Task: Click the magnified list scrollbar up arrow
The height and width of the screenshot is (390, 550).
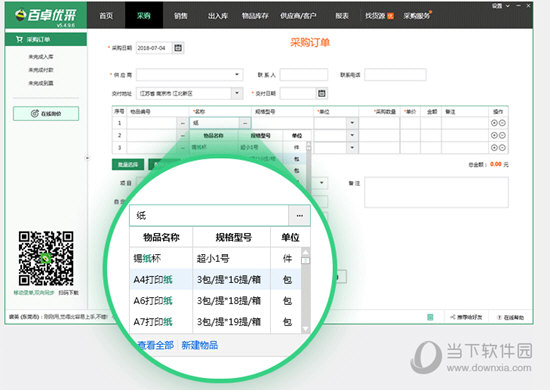Action: coord(306,251)
